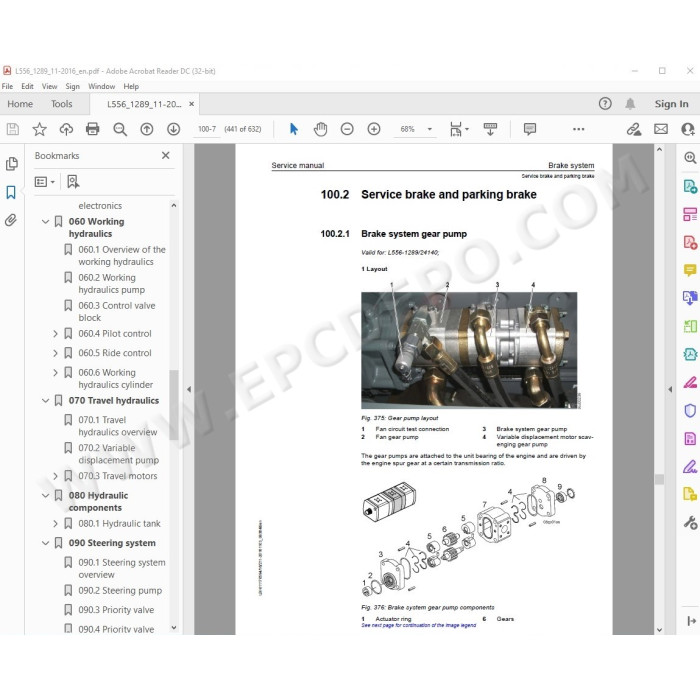Viewport: 700px width, 700px height.
Task: Share a link to file icon
Action: [633, 129]
